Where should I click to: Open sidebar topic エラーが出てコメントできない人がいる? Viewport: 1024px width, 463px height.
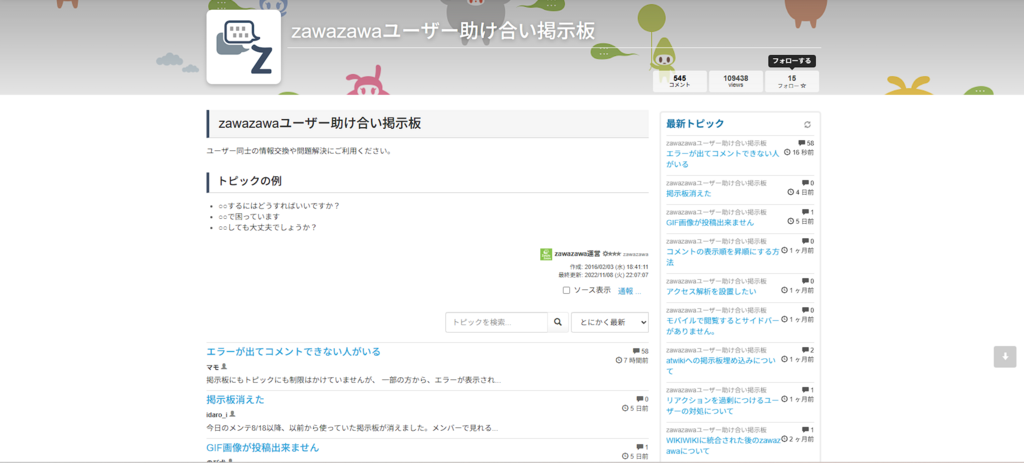[x=723, y=159]
